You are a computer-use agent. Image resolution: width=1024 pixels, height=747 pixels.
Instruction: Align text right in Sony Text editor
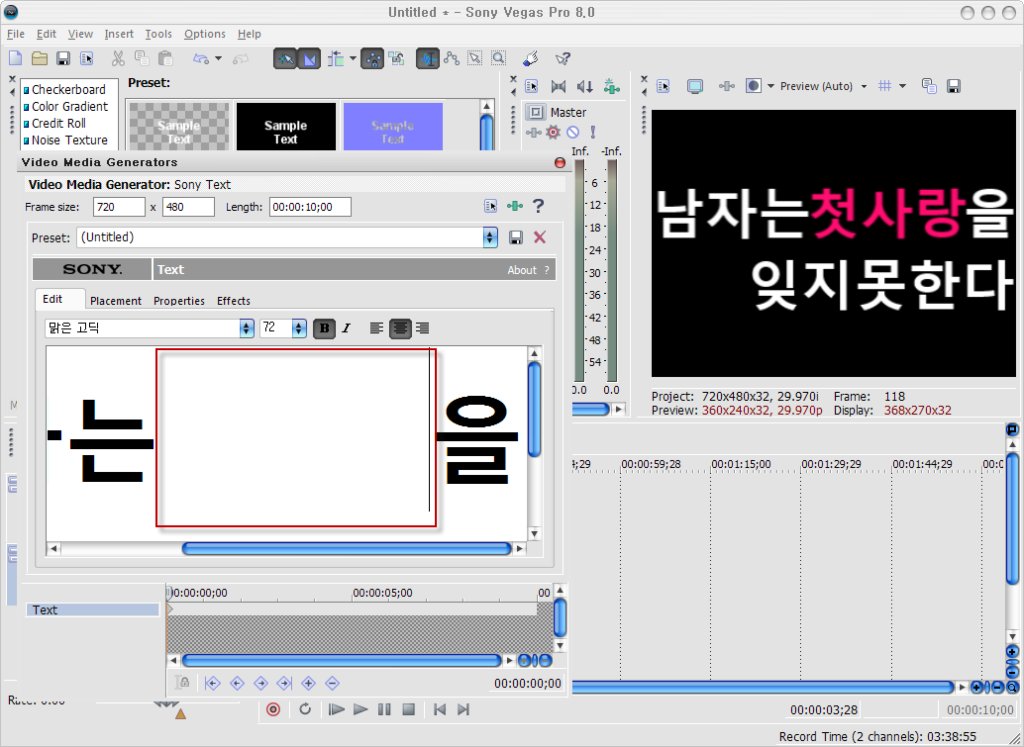click(x=423, y=328)
